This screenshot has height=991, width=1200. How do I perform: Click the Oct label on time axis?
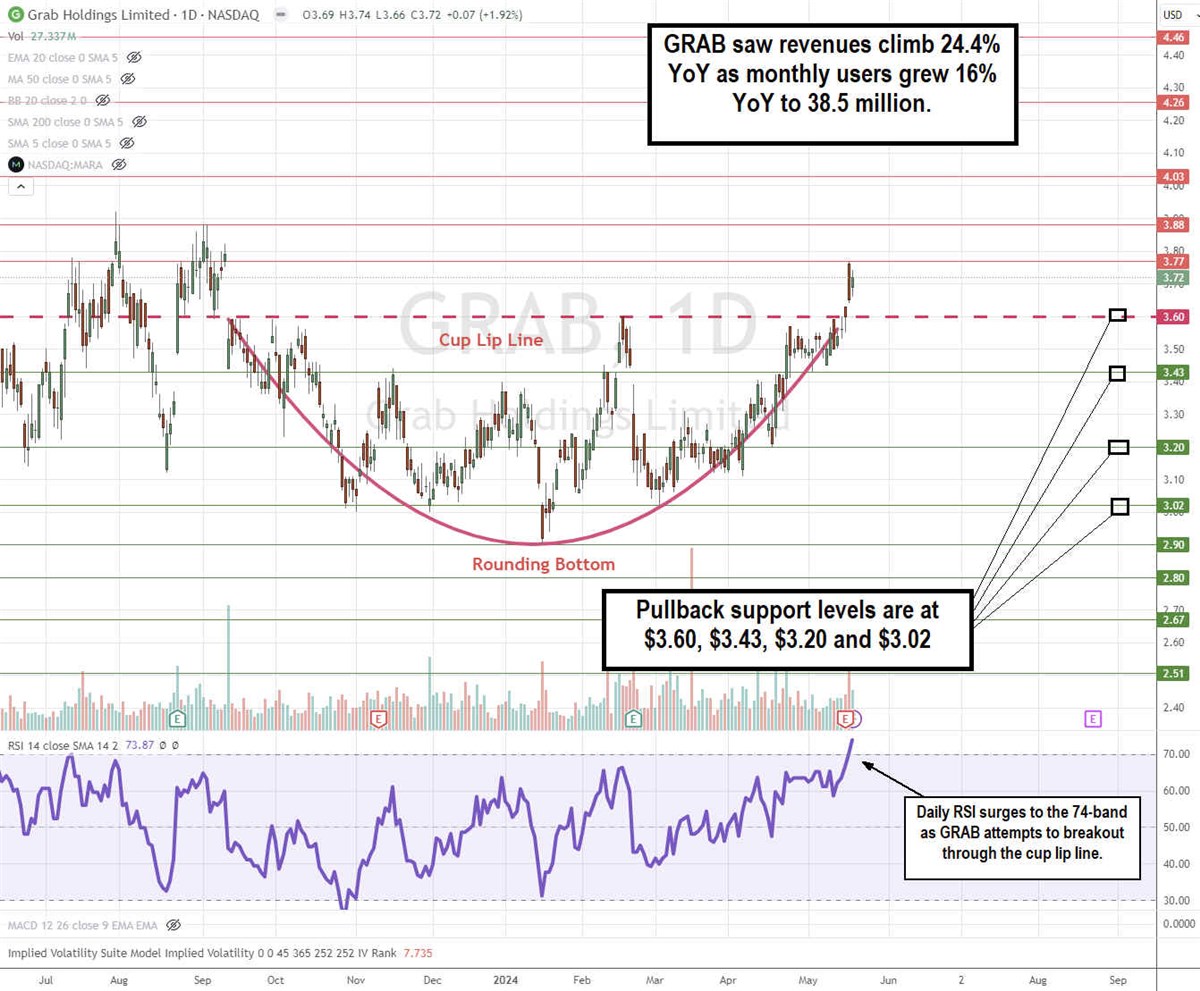(275, 980)
